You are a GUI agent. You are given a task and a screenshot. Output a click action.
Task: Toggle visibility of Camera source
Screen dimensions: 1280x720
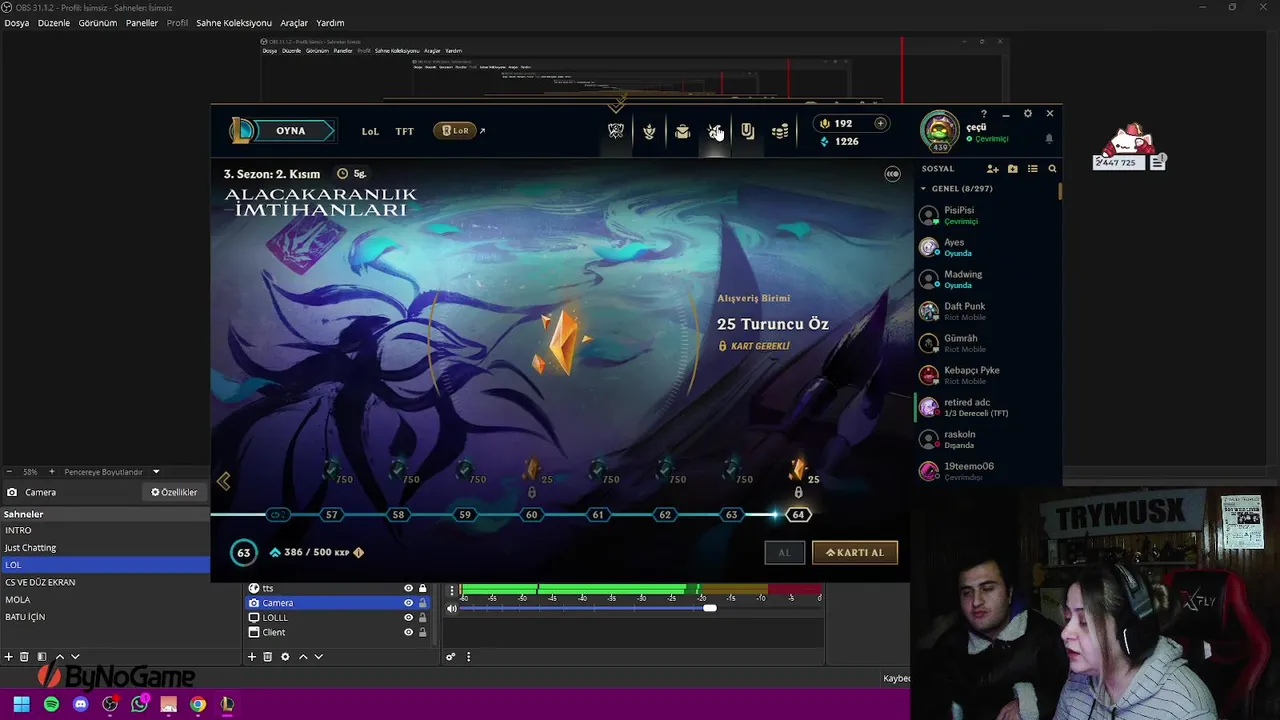tap(408, 603)
